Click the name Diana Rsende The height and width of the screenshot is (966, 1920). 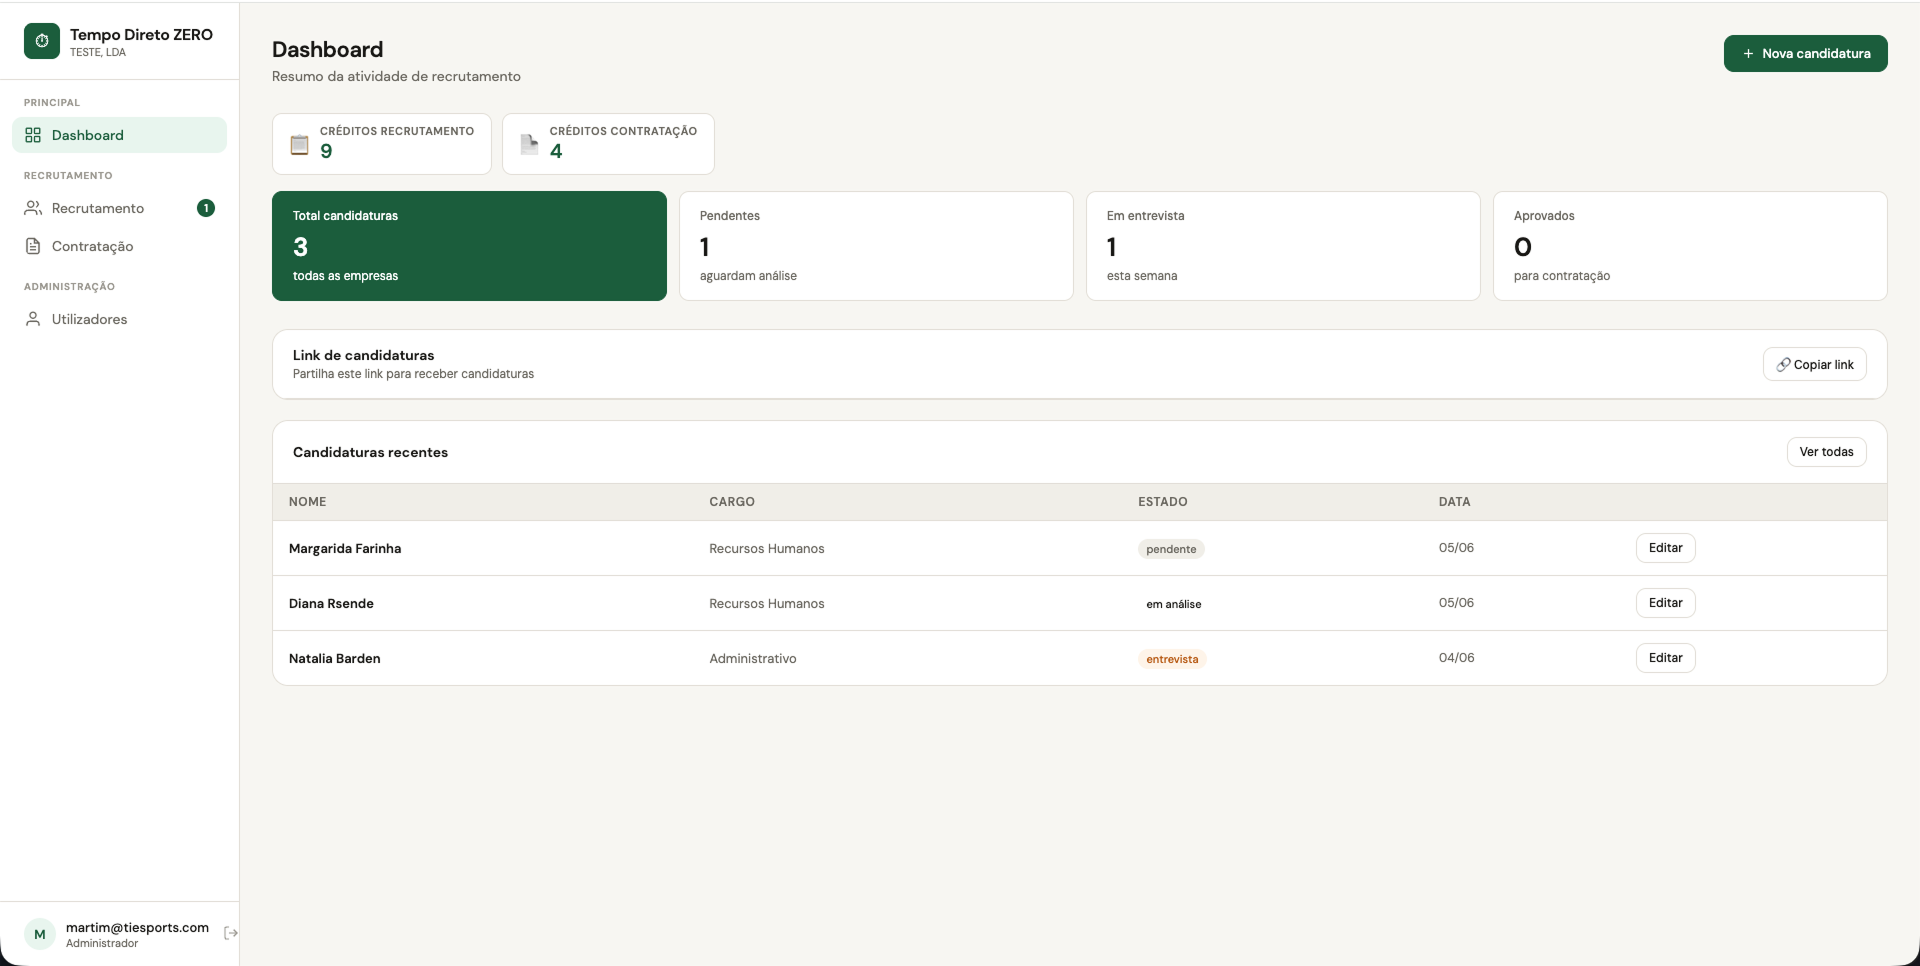[x=331, y=603]
